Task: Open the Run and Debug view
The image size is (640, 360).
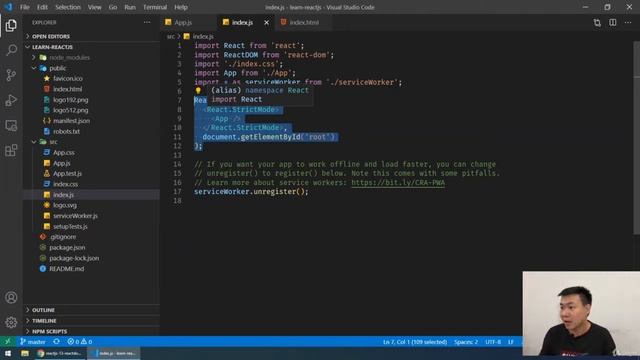Action: point(11,100)
